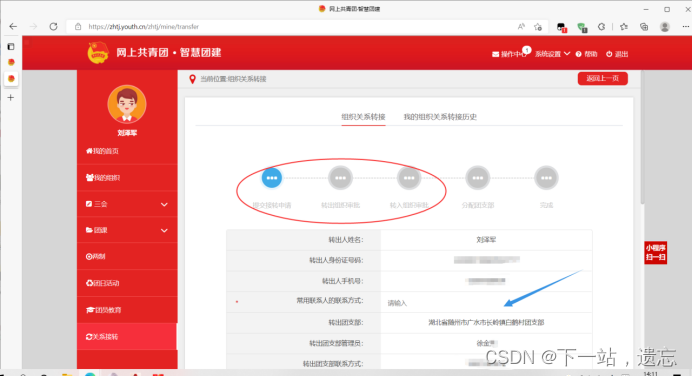This screenshot has width=692, height=376.
Task: Select 关系接转 in sidebar
Action: (127, 336)
